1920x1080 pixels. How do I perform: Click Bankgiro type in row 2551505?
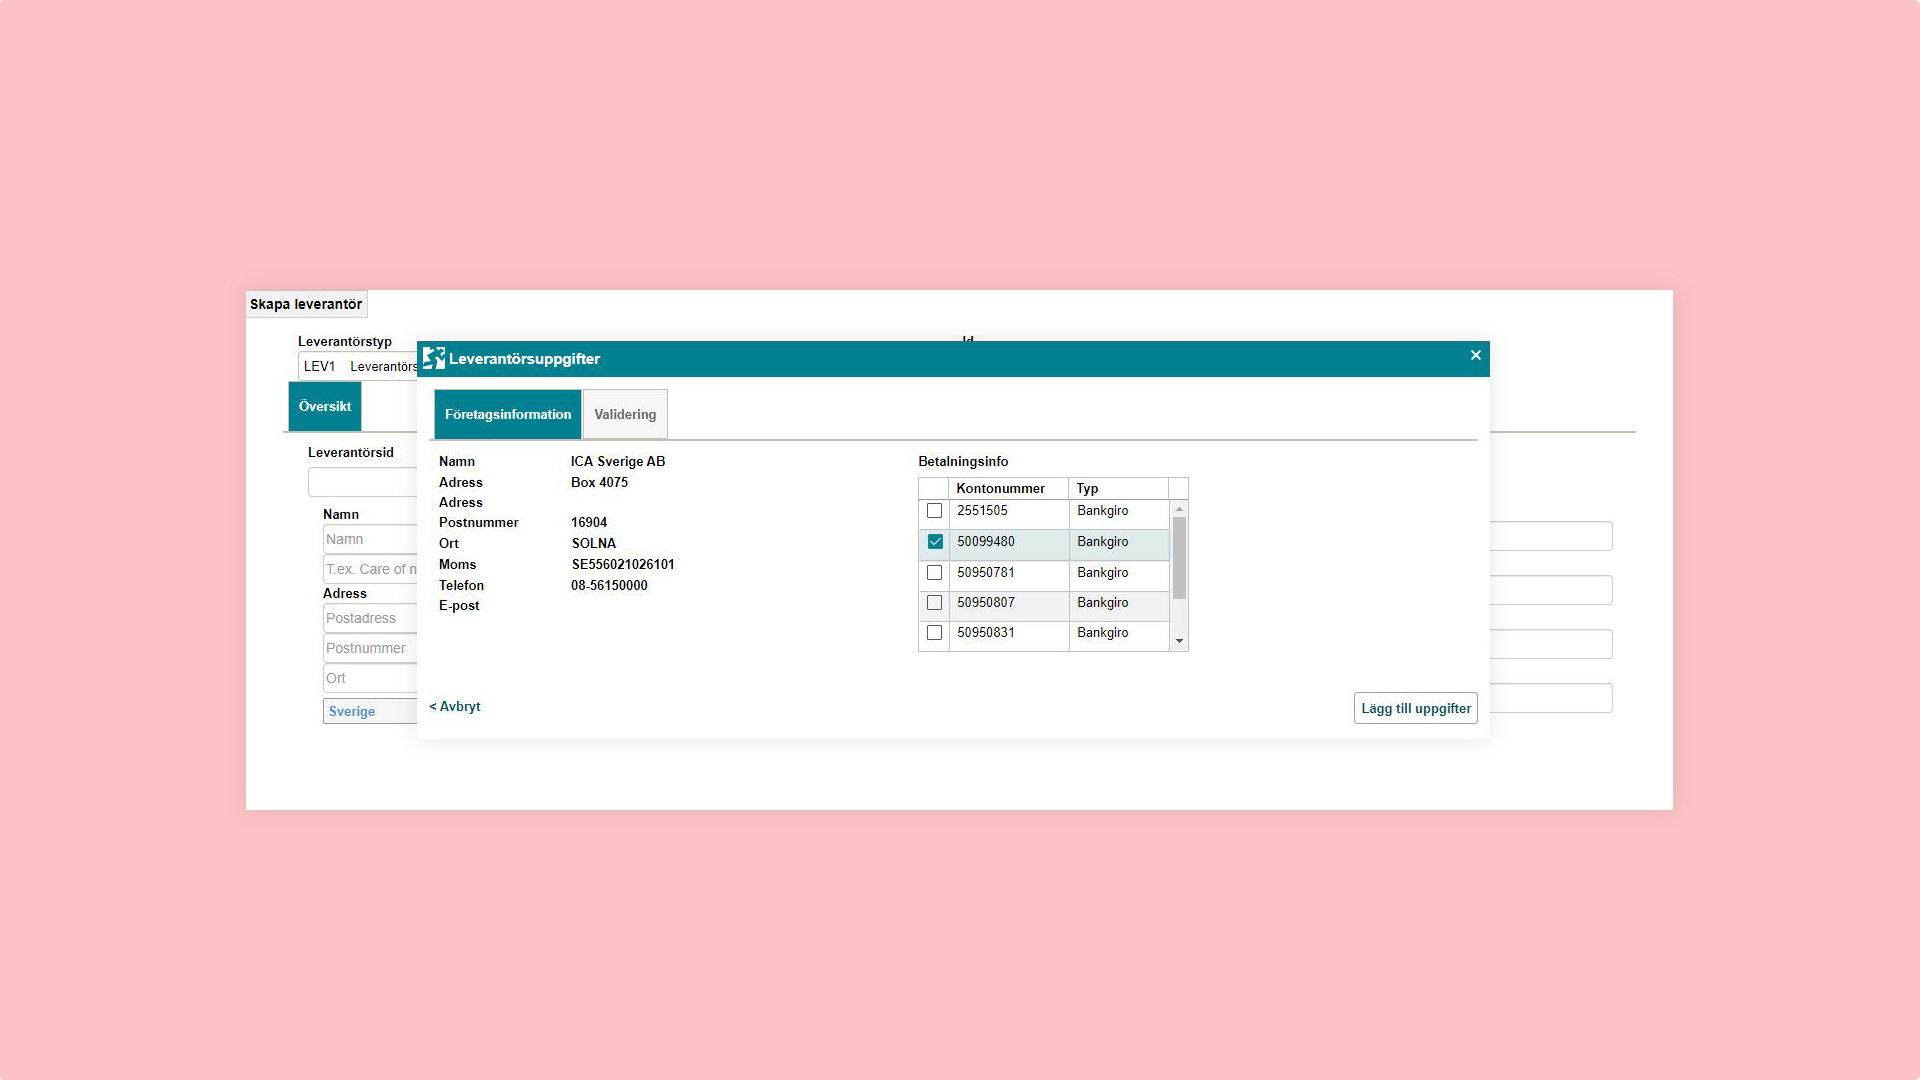1119,513
